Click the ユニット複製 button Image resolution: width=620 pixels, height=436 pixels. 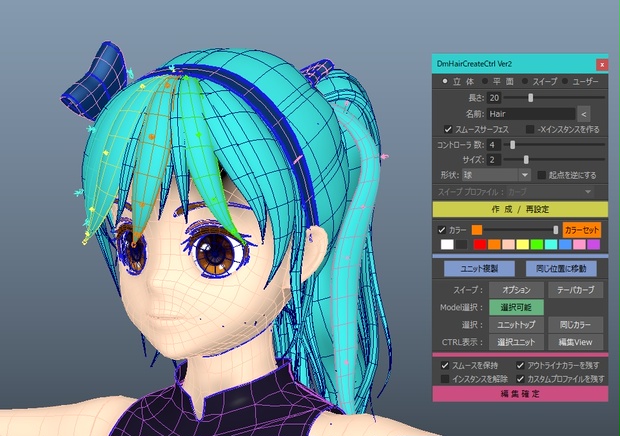479,268
